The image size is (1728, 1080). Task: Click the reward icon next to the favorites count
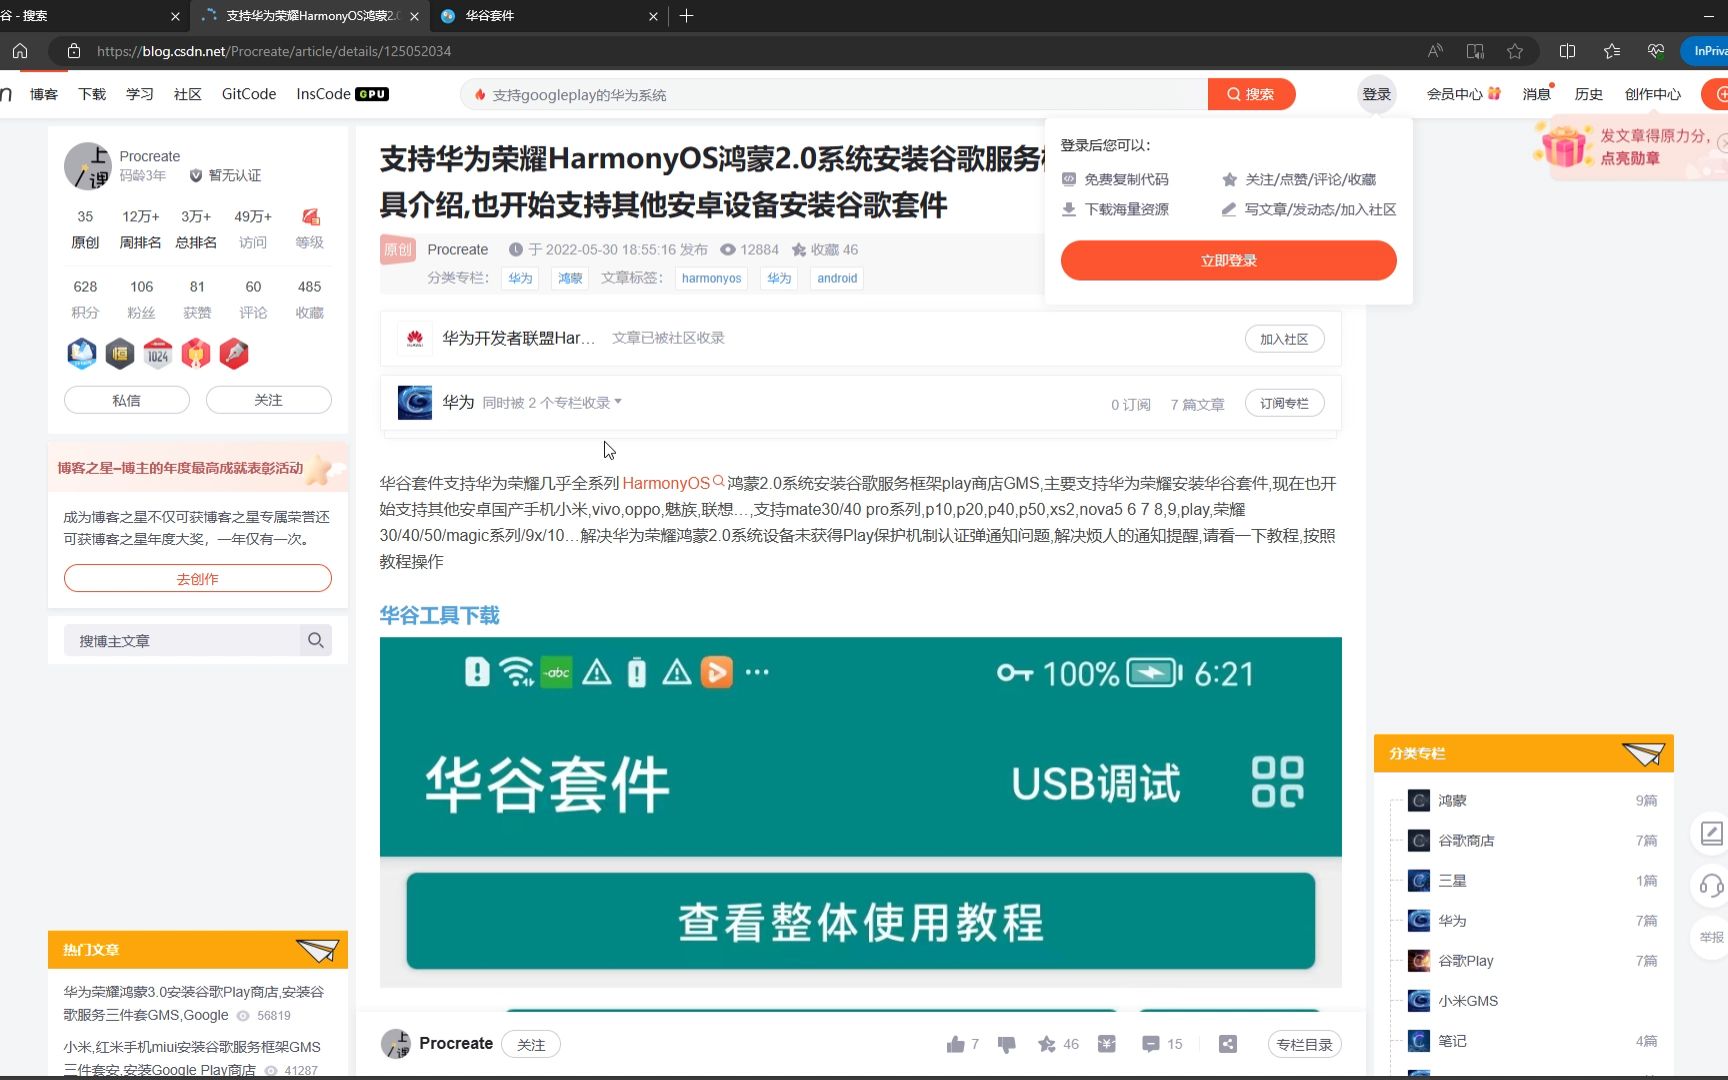point(1106,1044)
